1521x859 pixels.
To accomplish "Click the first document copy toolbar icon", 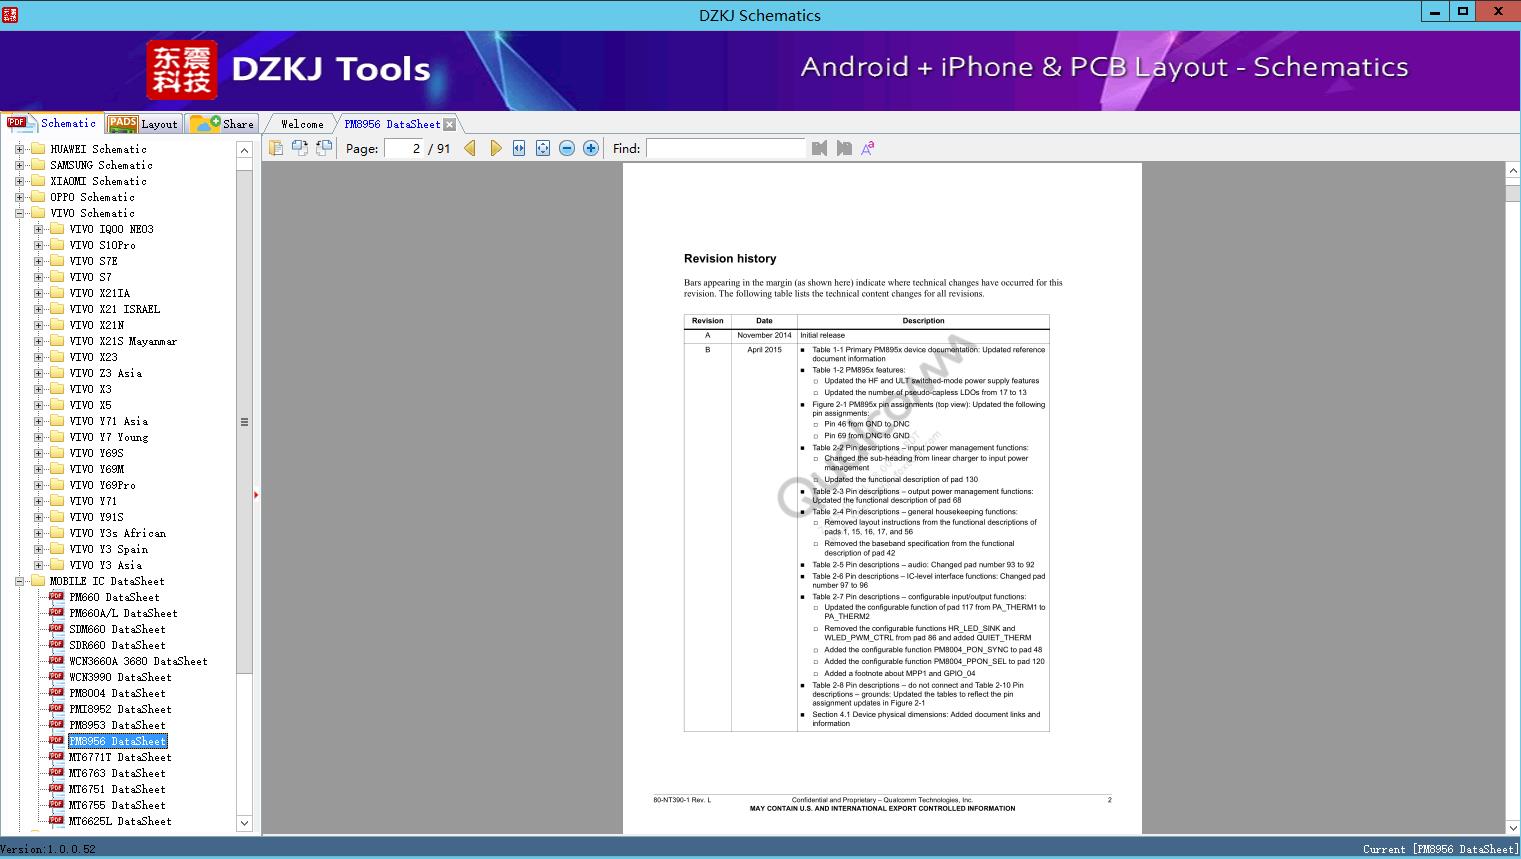I will pos(276,148).
